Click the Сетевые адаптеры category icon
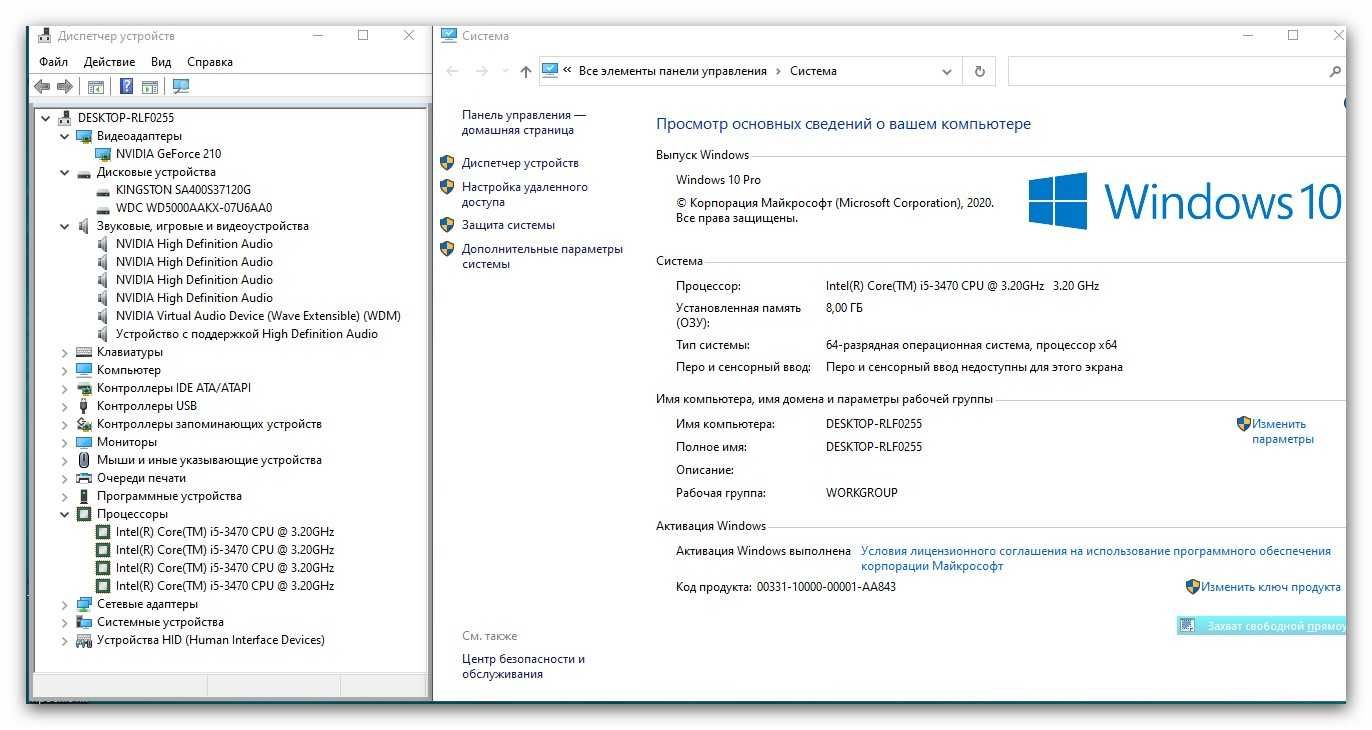The width and height of the screenshot is (1372, 730). point(84,604)
